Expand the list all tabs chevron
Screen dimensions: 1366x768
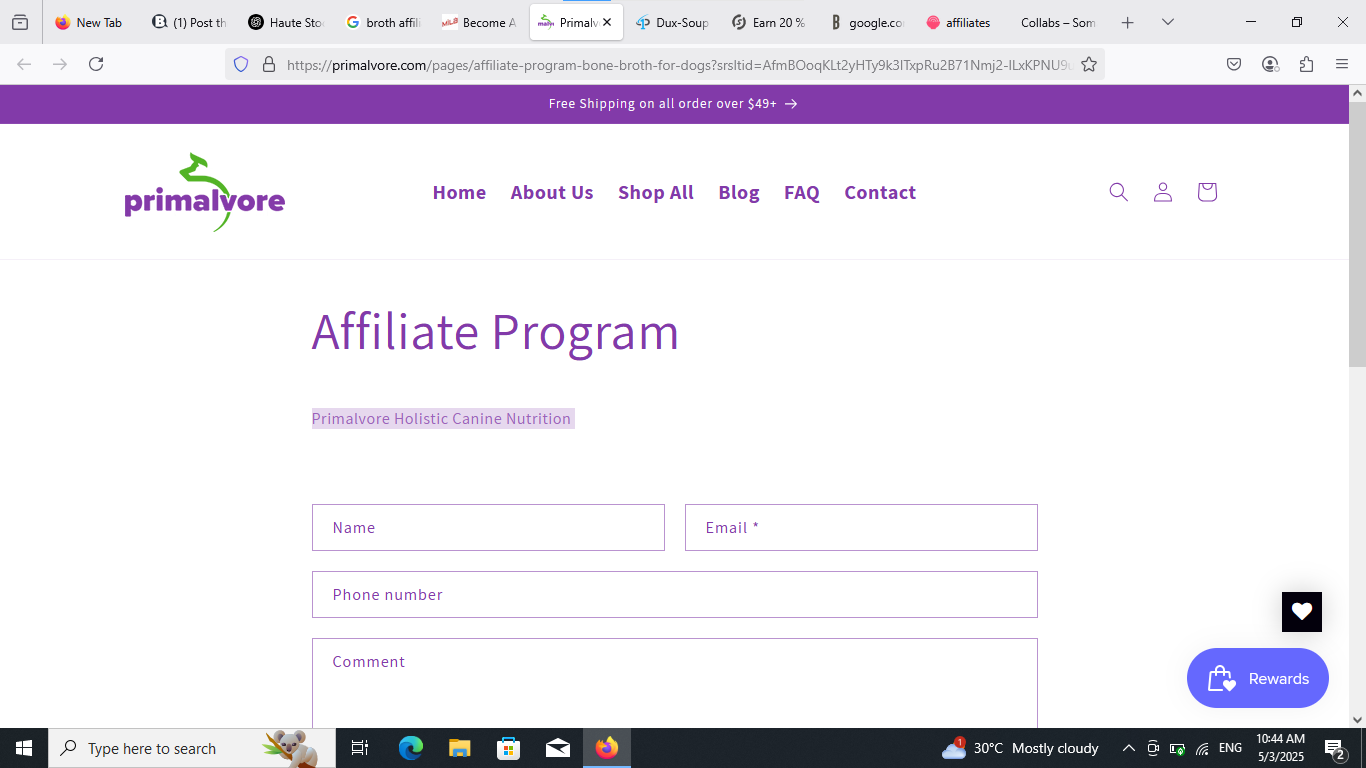[x=1167, y=22]
